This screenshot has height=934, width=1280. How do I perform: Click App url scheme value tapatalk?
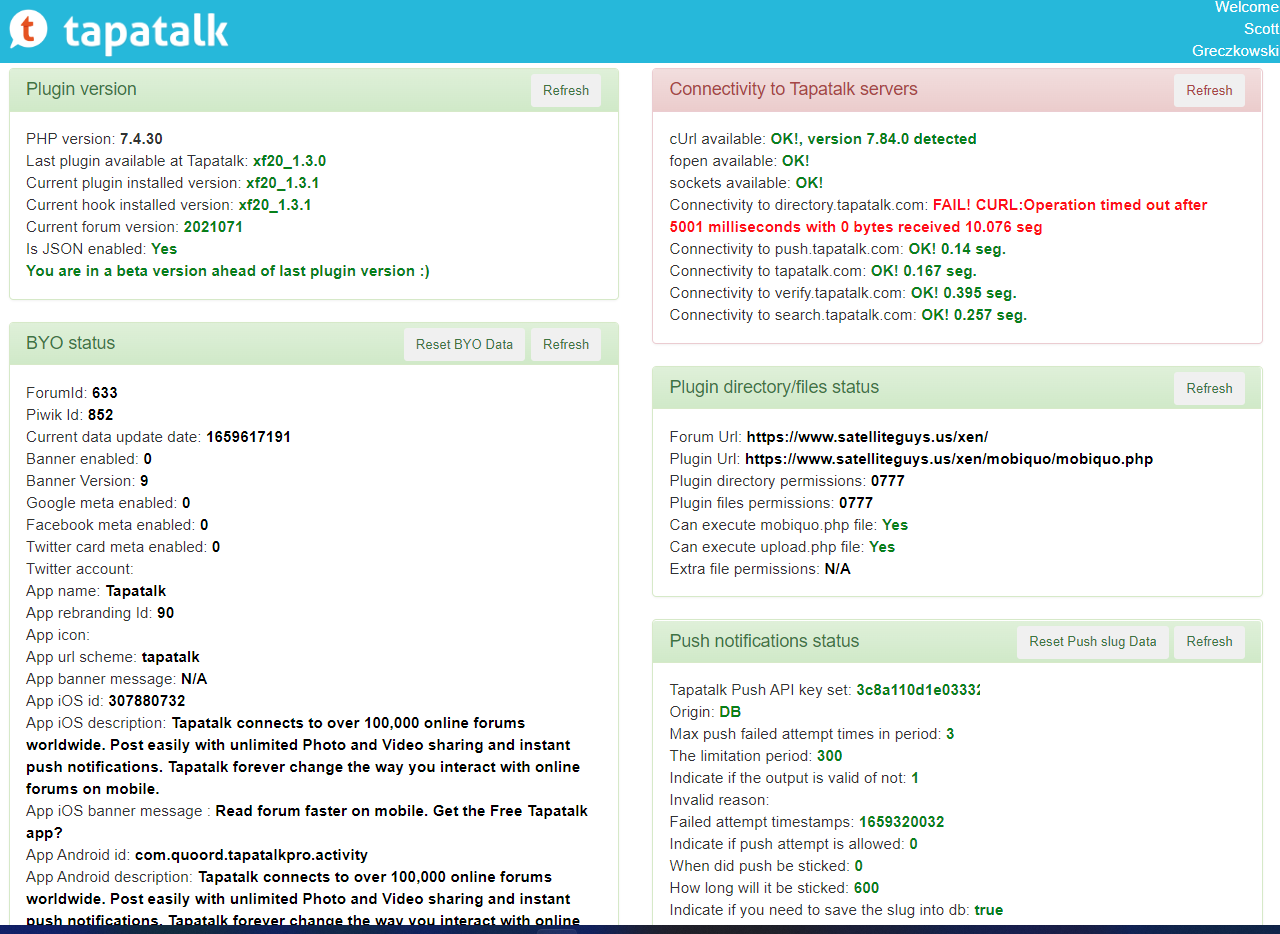pyautogui.click(x=171, y=657)
